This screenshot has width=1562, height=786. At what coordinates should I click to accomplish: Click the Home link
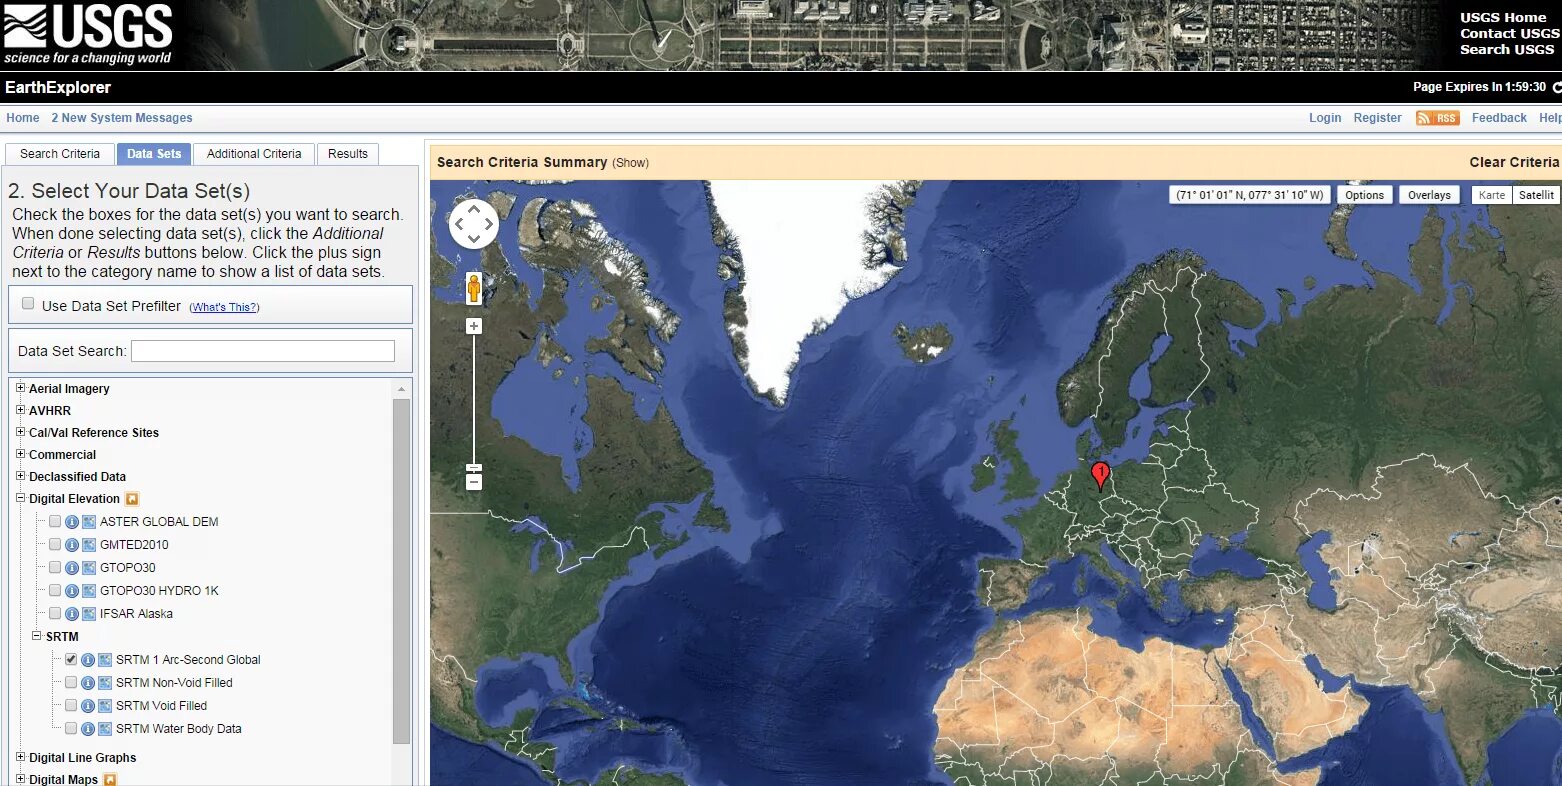pos(23,118)
